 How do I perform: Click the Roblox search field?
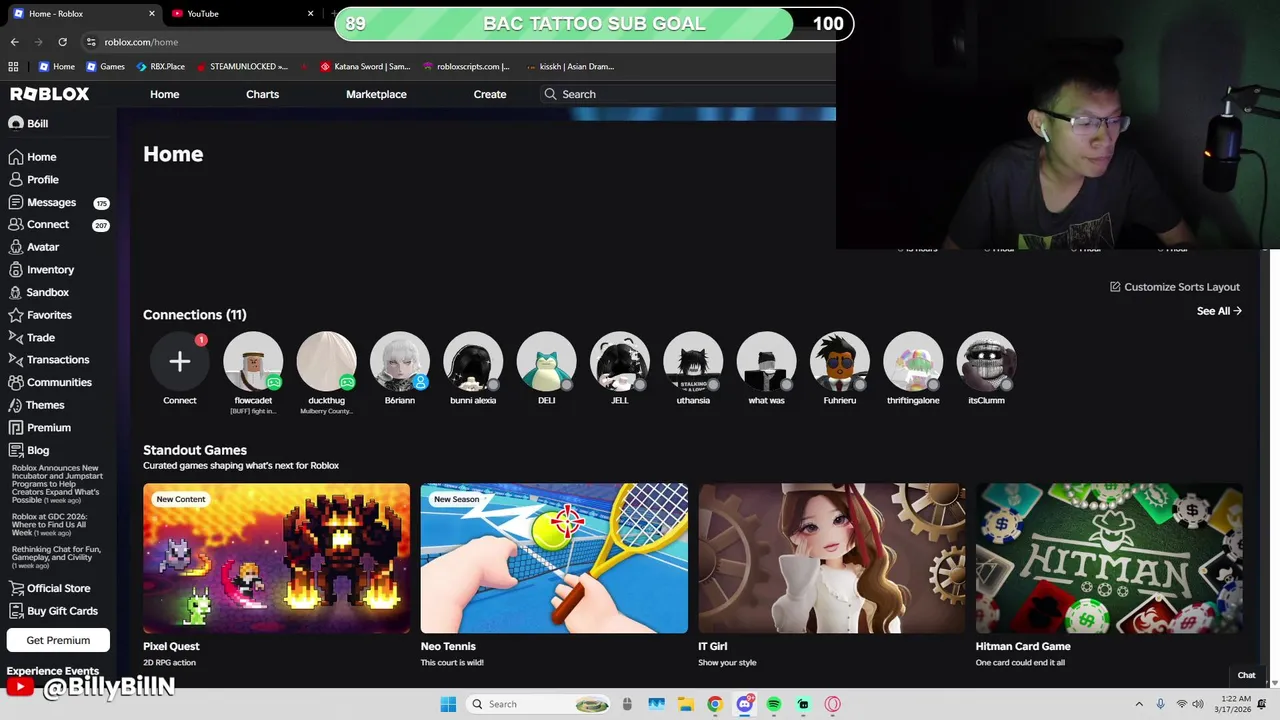688,94
